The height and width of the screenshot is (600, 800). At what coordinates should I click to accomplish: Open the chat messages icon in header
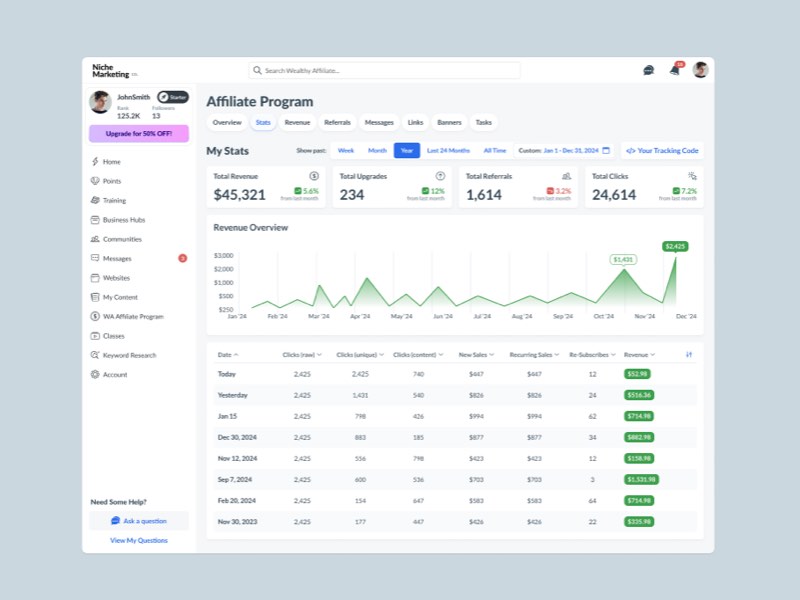pos(648,70)
